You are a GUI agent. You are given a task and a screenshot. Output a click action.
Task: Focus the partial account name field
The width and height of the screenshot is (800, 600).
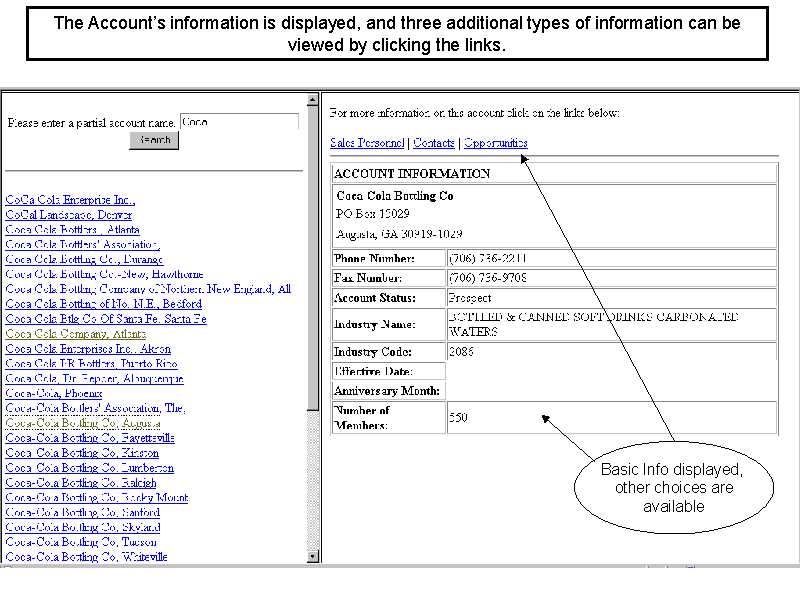coord(239,122)
